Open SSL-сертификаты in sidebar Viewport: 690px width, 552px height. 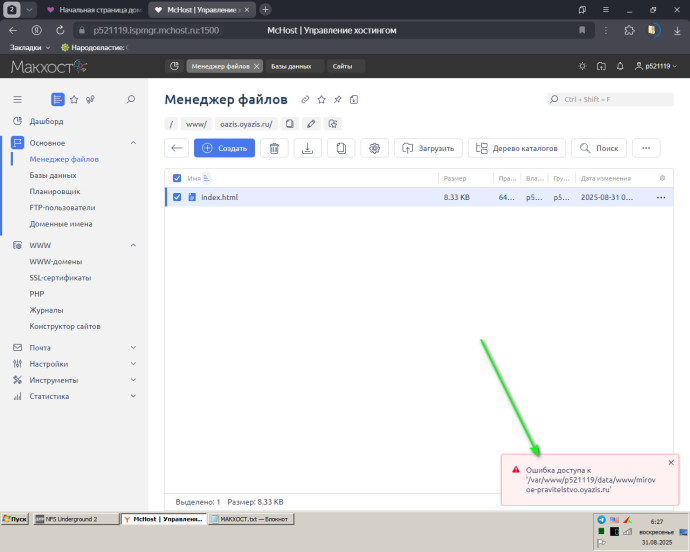pos(60,278)
